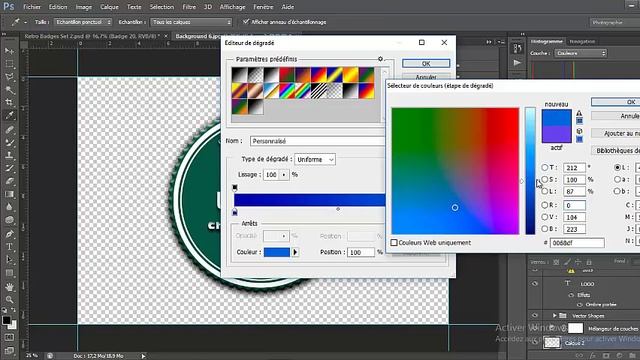Select the Zoom tool
The width and height of the screenshot is (640, 360).
click(x=9, y=300)
